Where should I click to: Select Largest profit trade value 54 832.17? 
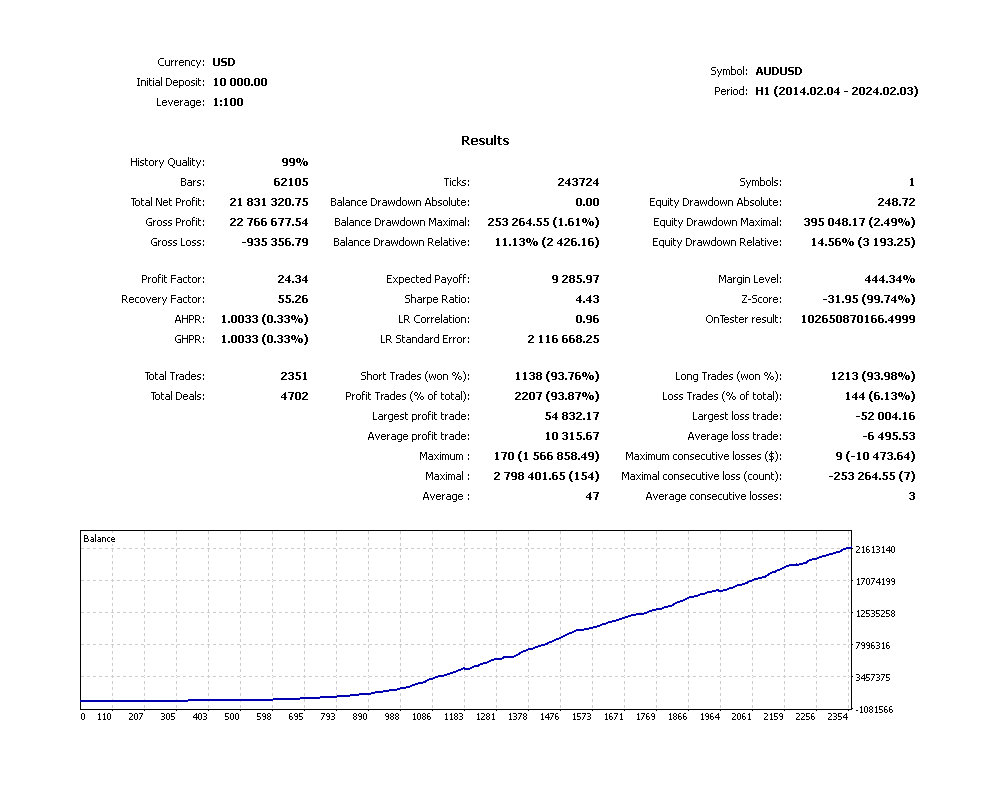(x=572, y=416)
